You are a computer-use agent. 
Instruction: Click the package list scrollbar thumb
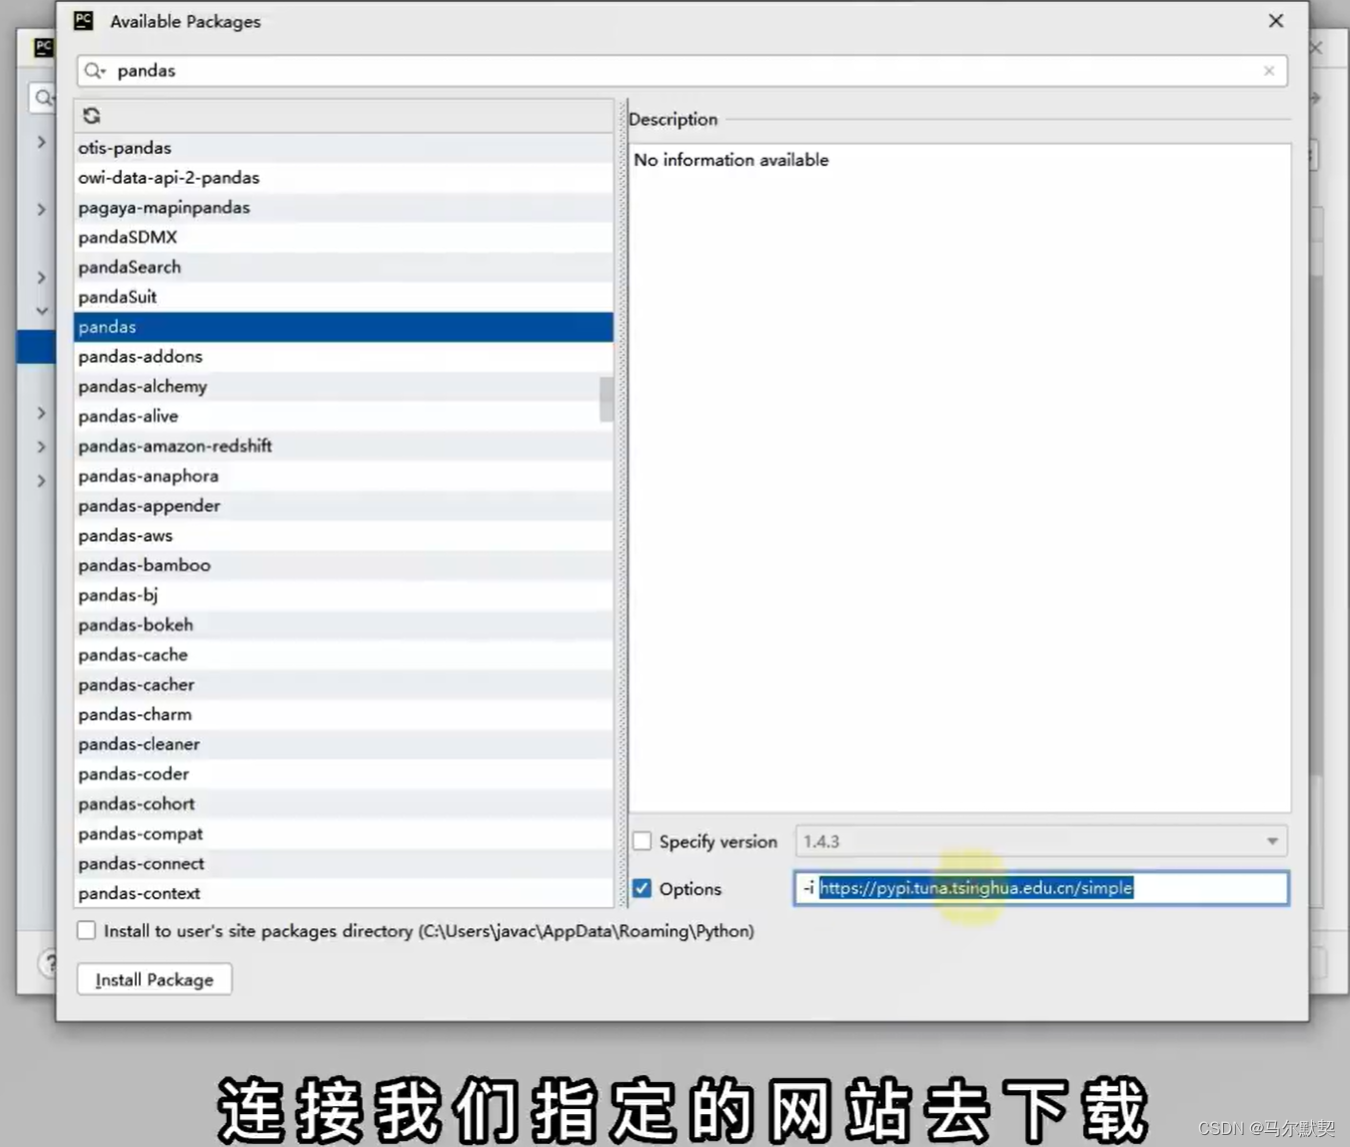606,399
